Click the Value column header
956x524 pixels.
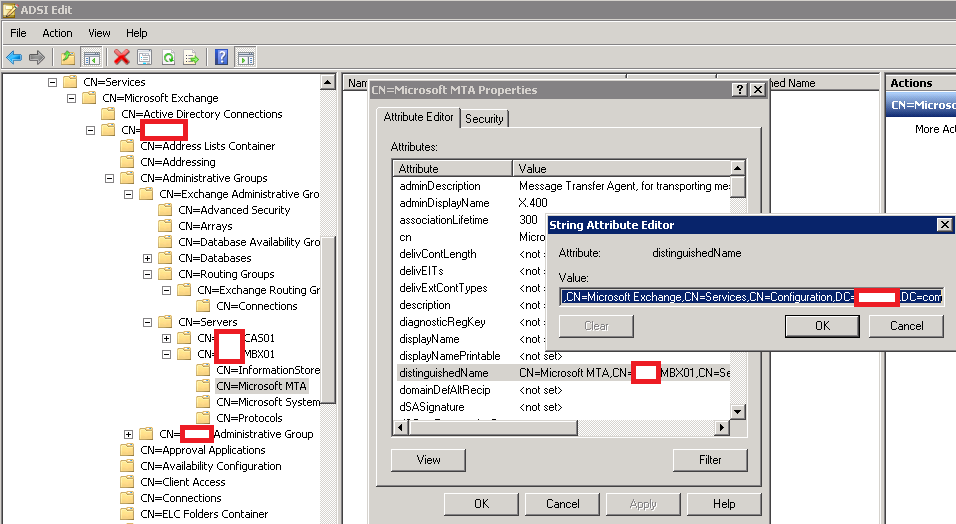(x=621, y=168)
